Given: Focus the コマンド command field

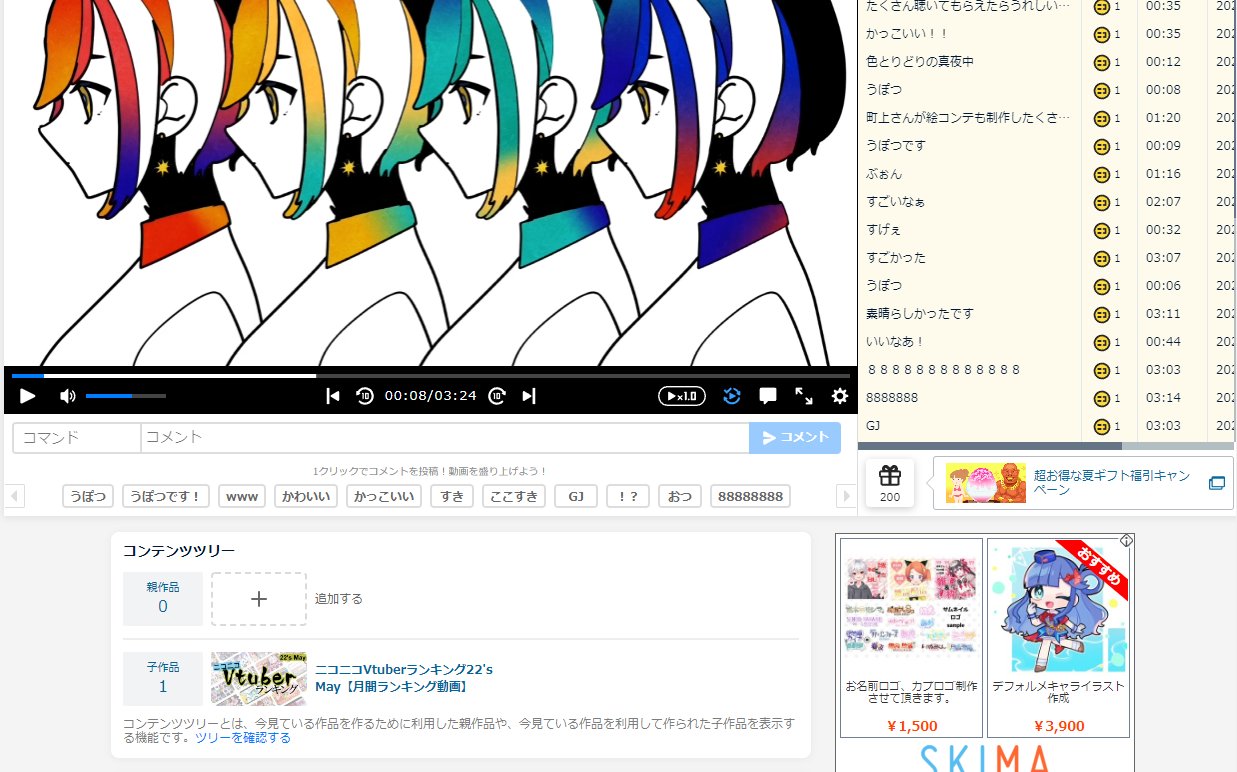Looking at the screenshot, I should tap(77, 438).
